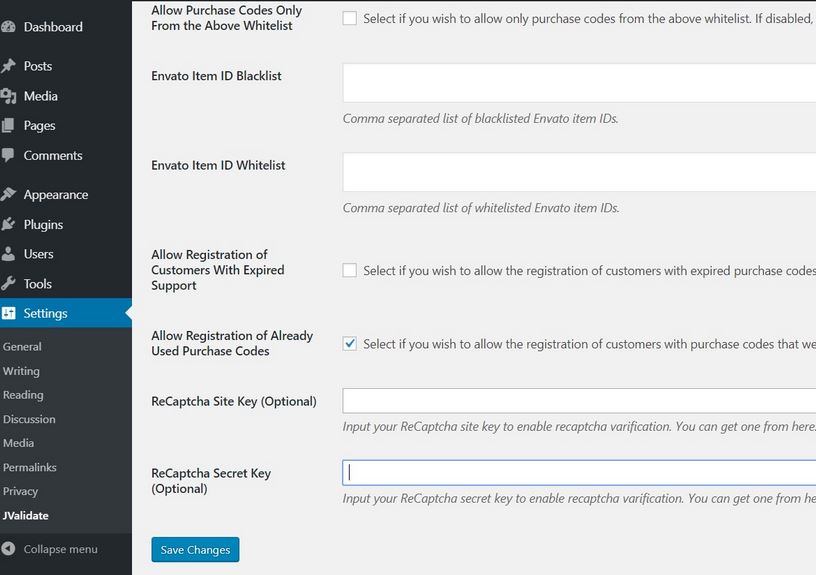Focus the Envato Item ID Blacklist field
Viewport: 816px width, 575px height.
click(x=579, y=83)
